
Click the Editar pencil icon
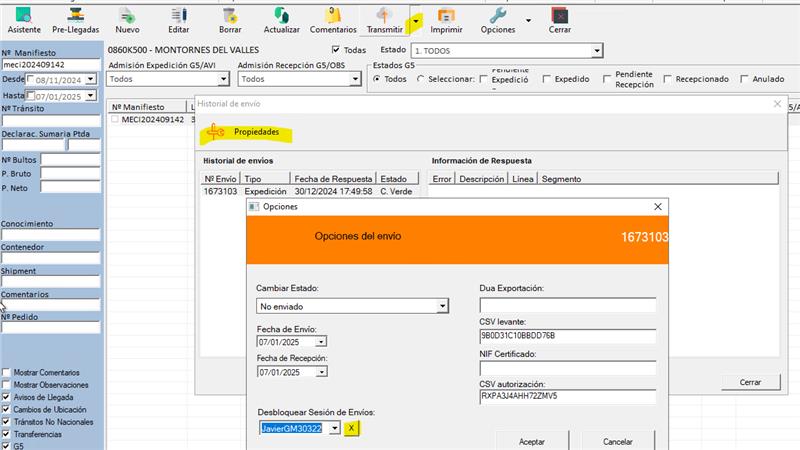pyautogui.click(x=179, y=18)
